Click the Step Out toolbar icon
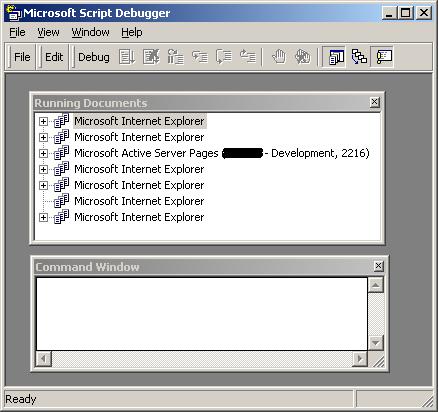The height and width of the screenshot is (412, 438). (x=248, y=57)
